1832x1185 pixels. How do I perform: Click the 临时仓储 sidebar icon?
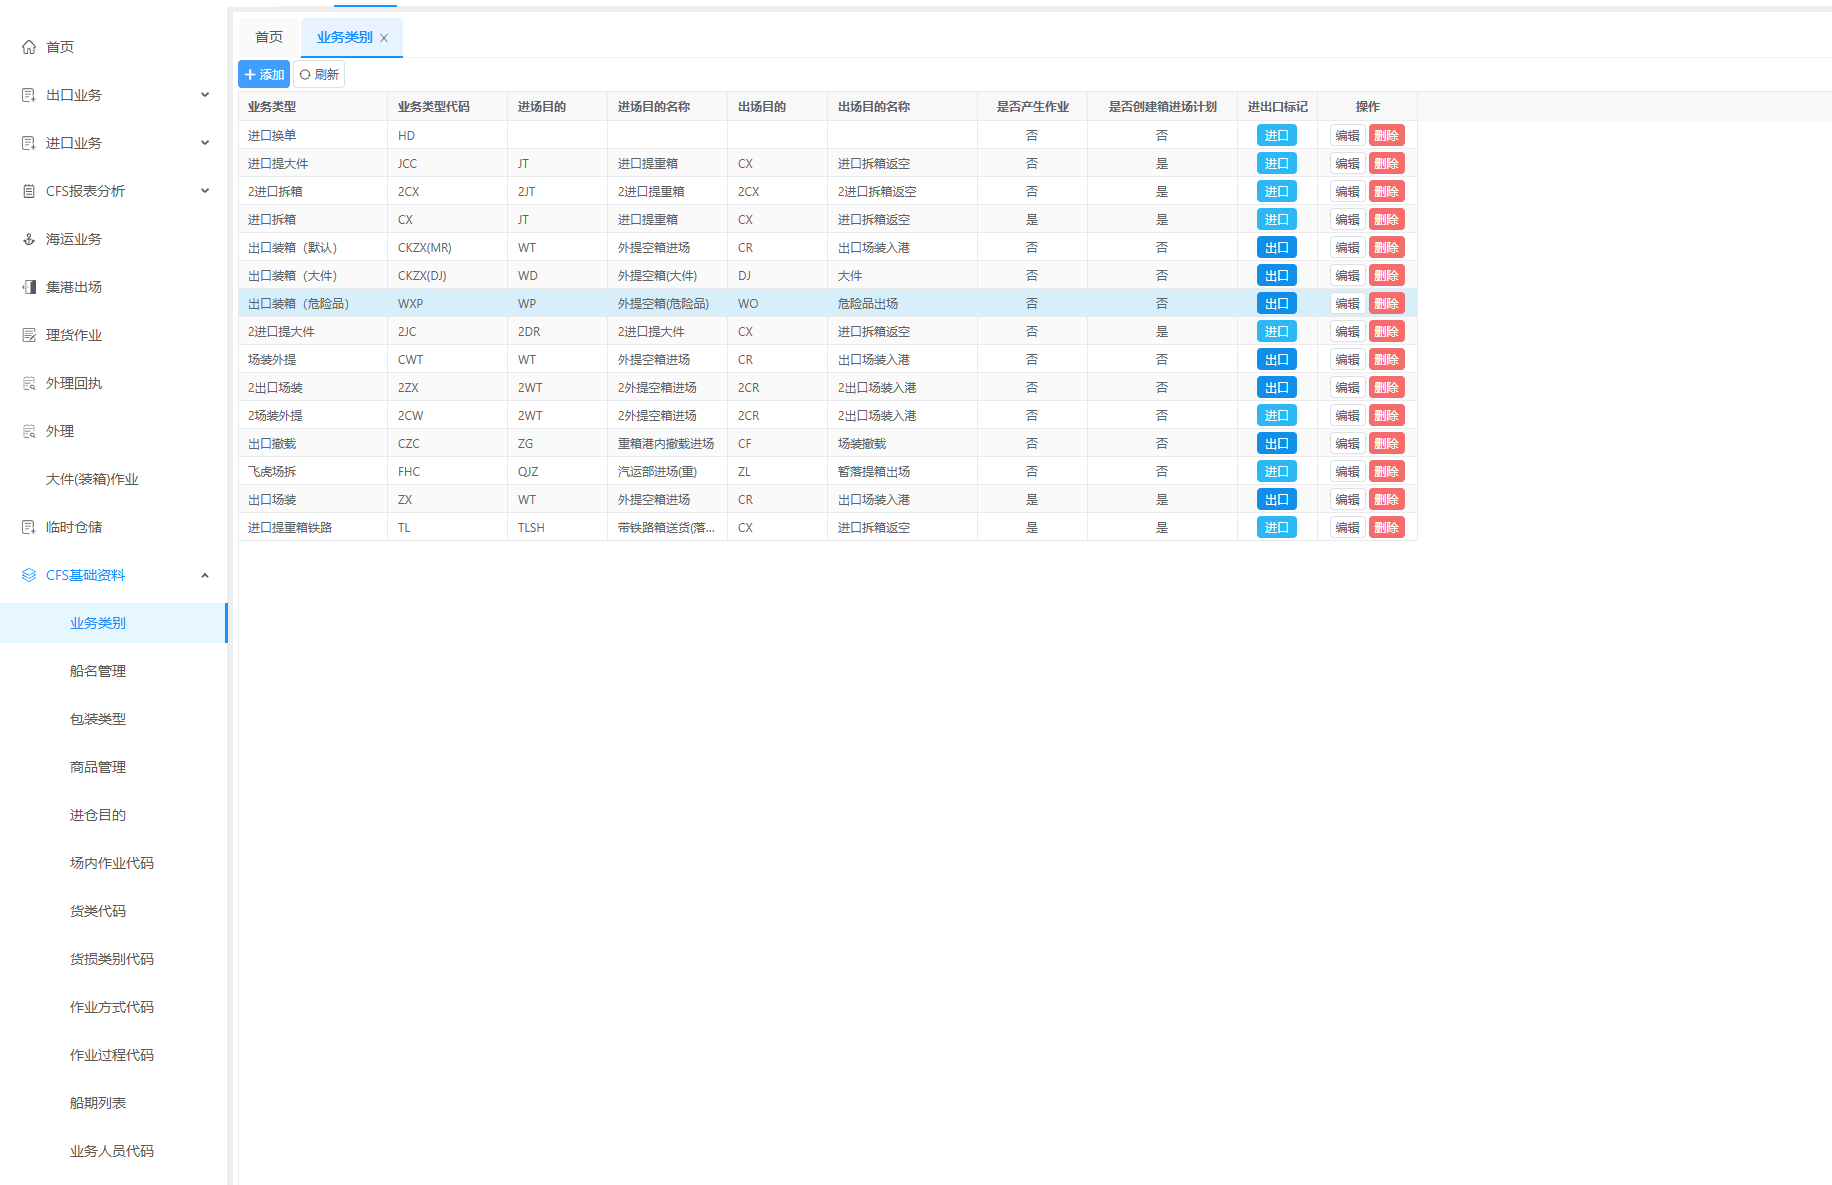coord(29,527)
